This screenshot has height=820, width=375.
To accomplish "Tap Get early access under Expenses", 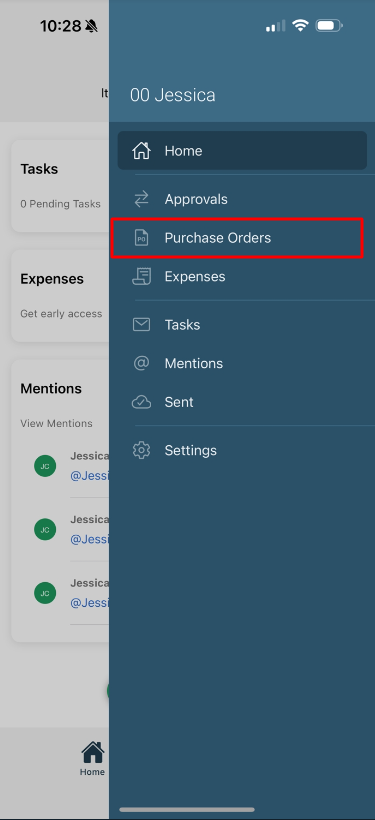I will (61, 314).
